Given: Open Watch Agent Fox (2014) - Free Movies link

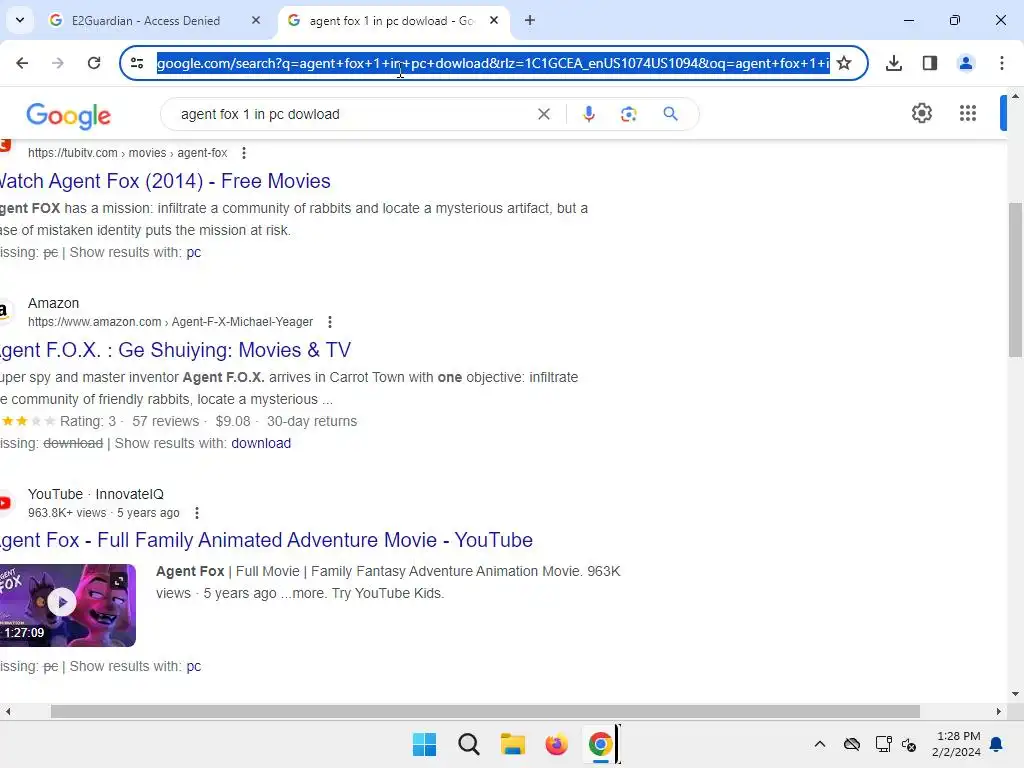Looking at the screenshot, I should (x=165, y=181).
